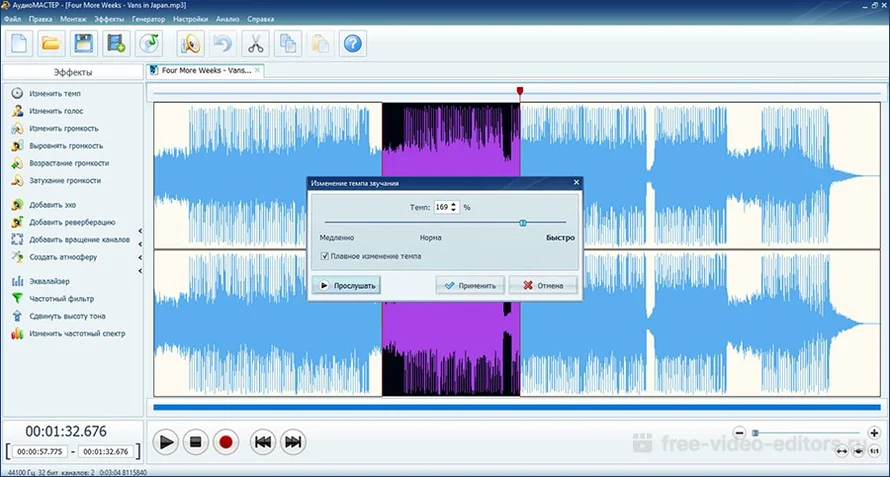Click the tempo slider handle in the dialog
The image size is (890, 477).
pyautogui.click(x=523, y=223)
